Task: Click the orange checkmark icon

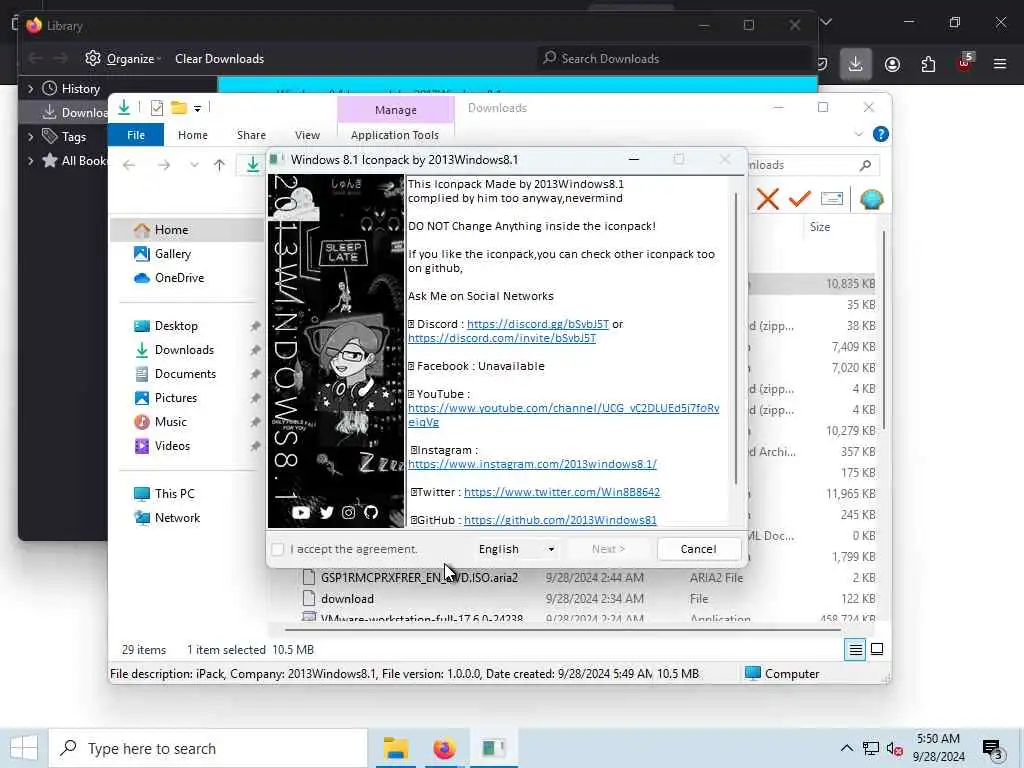Action: 799,199
